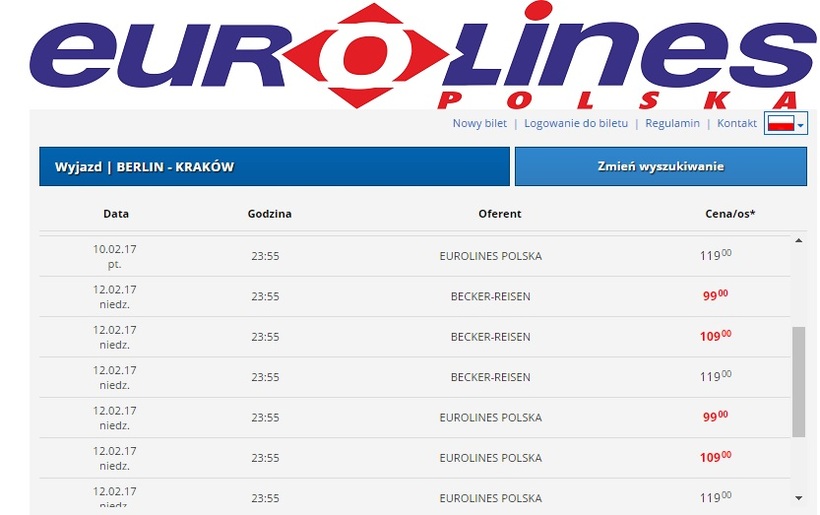Open the Polish flag language dropdown

[x=785, y=123]
